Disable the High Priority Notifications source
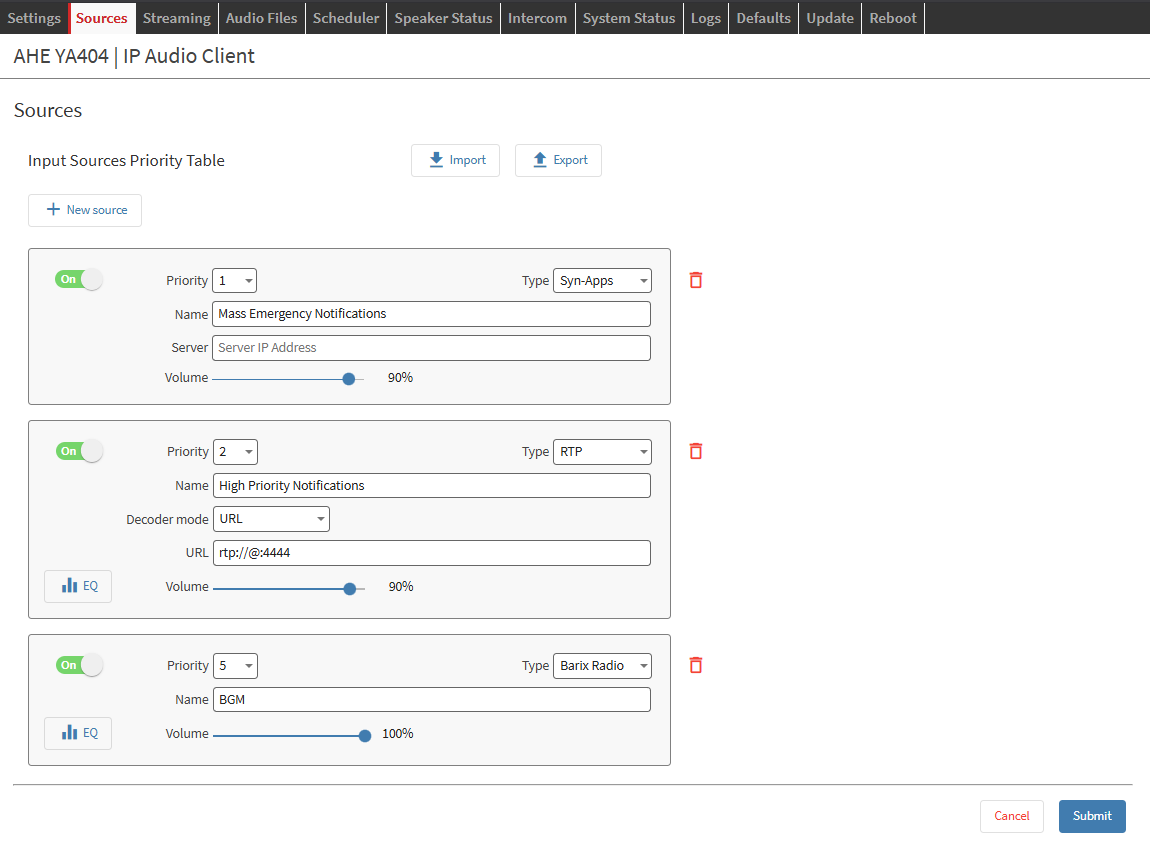The width and height of the screenshot is (1150, 849). 79,451
